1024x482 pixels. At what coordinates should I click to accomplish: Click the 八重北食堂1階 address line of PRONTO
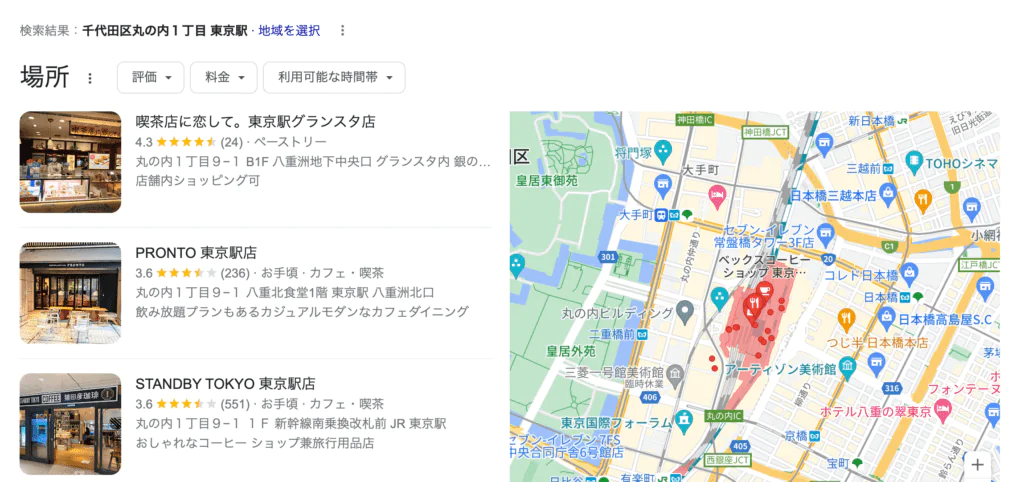(285, 292)
